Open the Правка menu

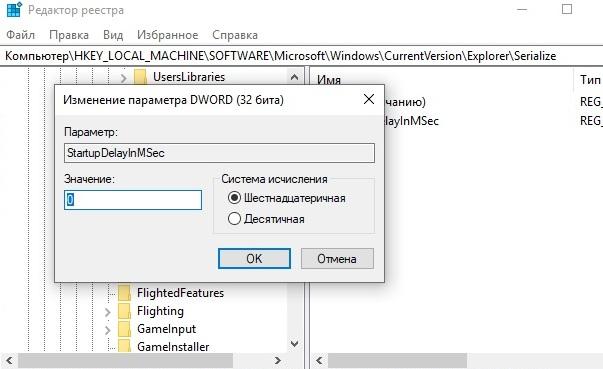coord(69,35)
